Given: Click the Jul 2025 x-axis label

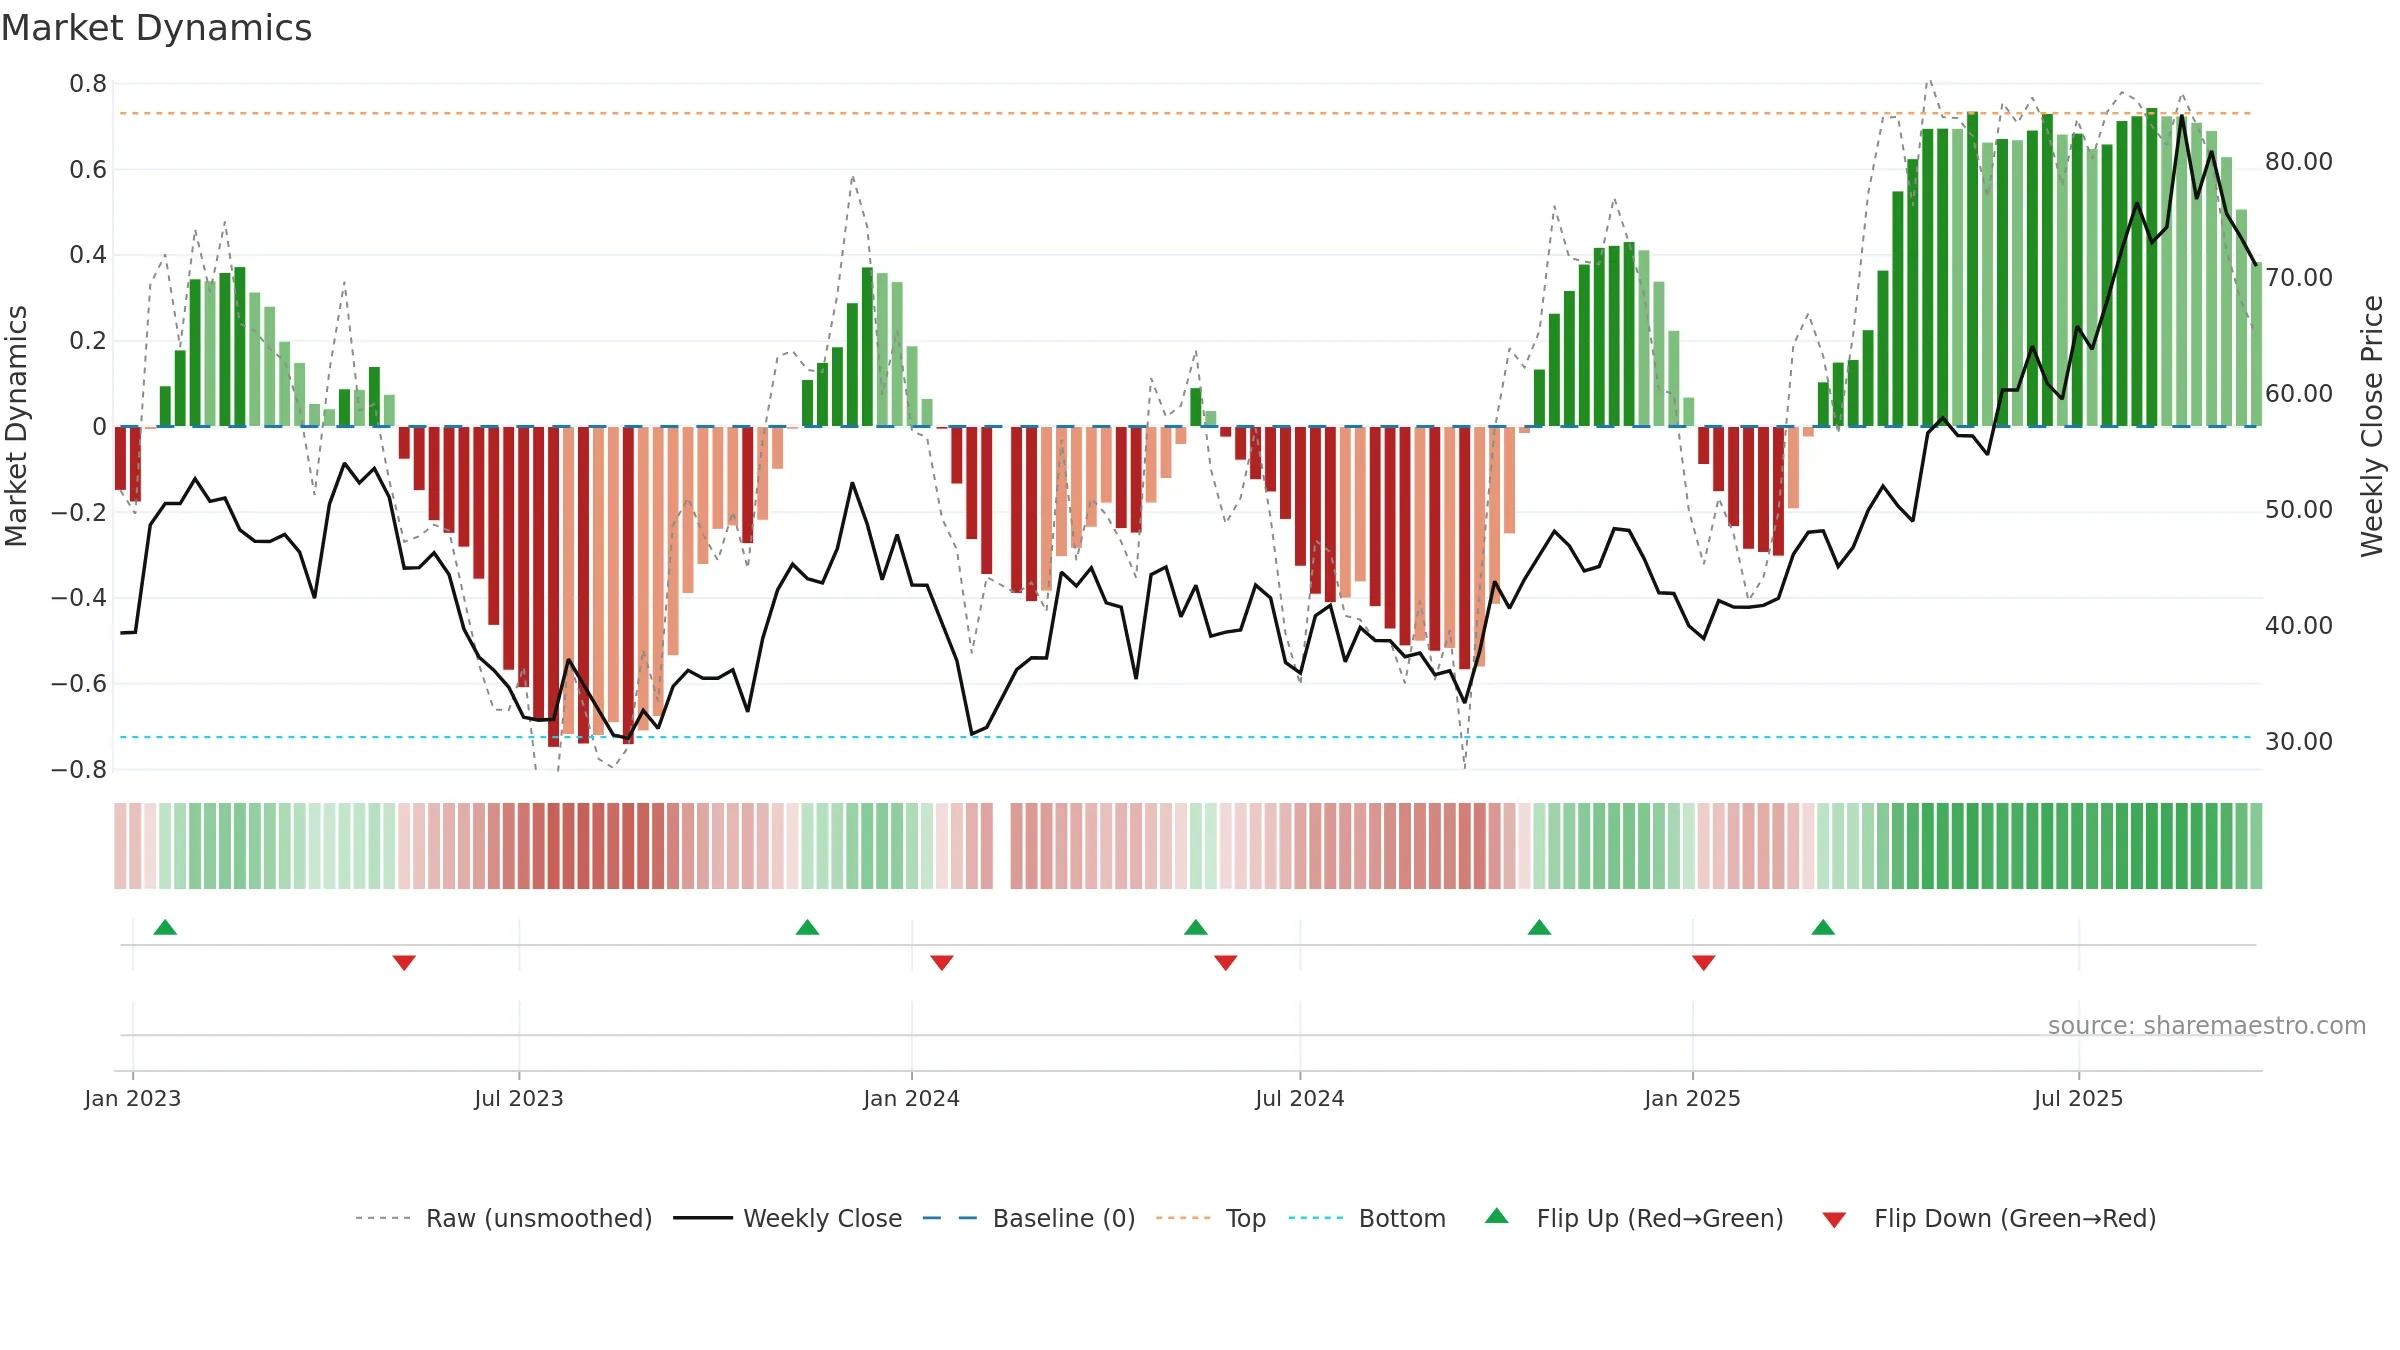Looking at the screenshot, I should pos(2079,1098).
